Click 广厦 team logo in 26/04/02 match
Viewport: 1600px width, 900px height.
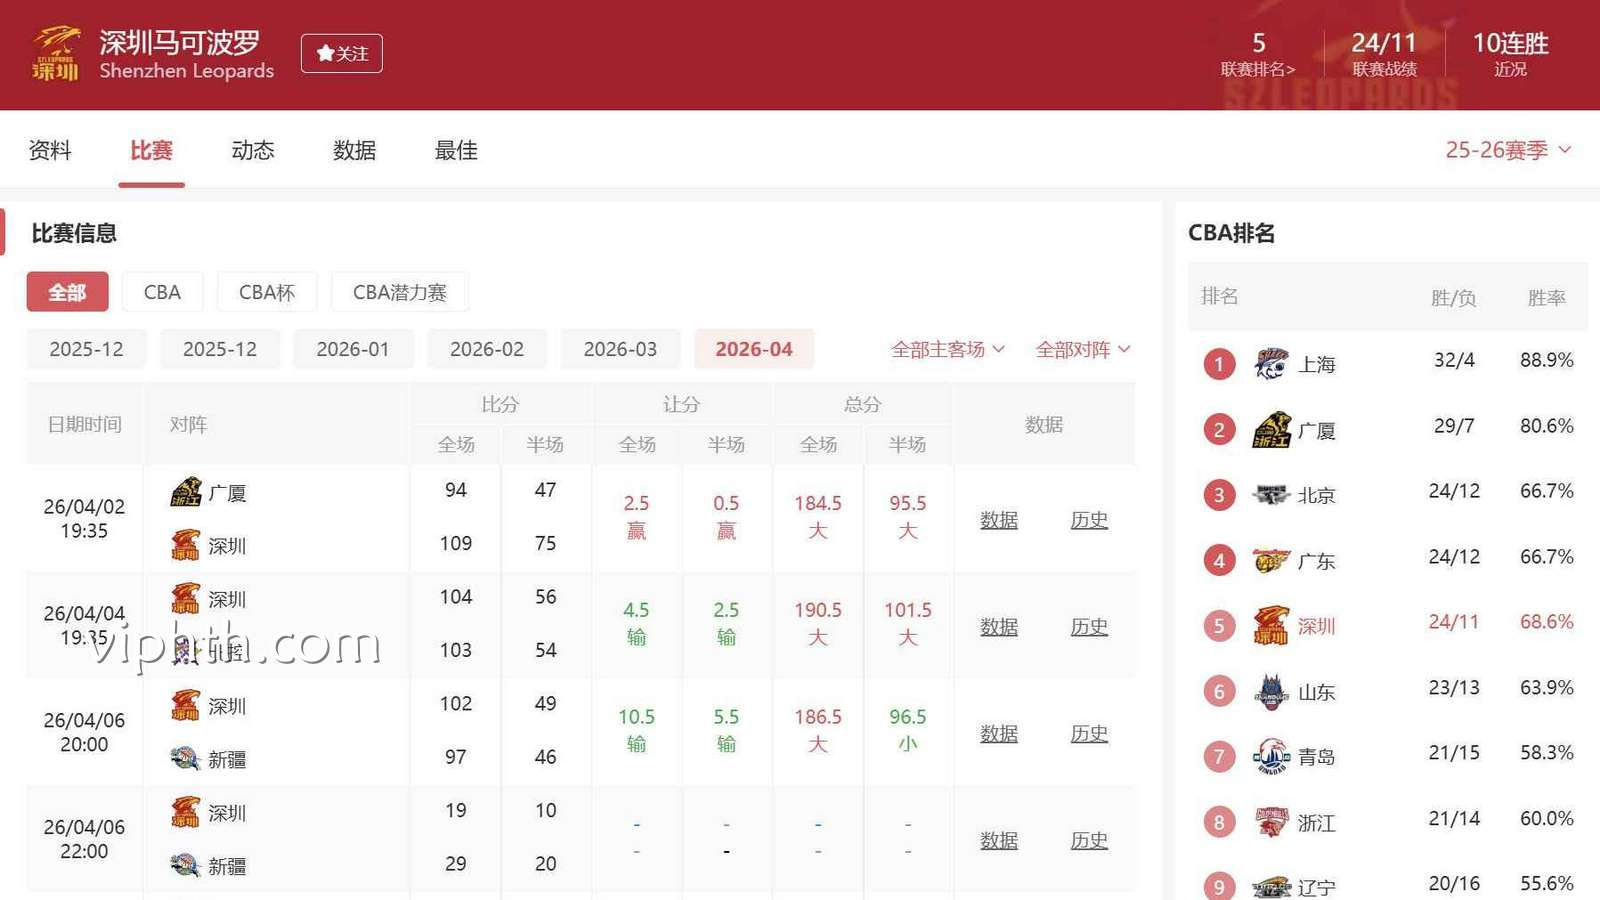tap(186, 492)
